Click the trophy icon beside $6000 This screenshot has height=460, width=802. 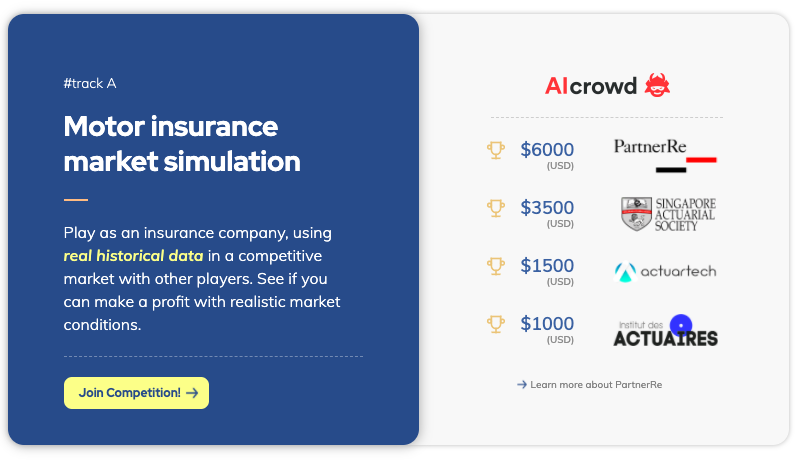coord(496,150)
